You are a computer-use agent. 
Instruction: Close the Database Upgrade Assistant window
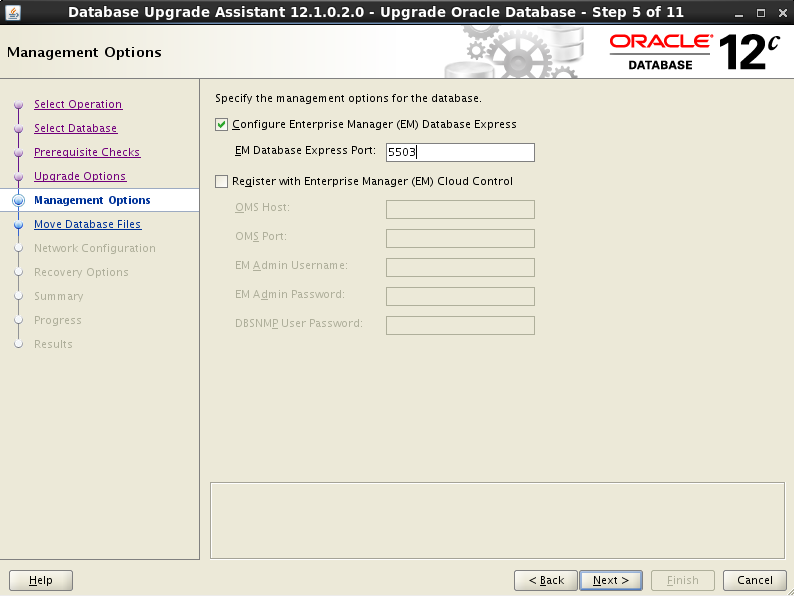[x=782, y=13]
